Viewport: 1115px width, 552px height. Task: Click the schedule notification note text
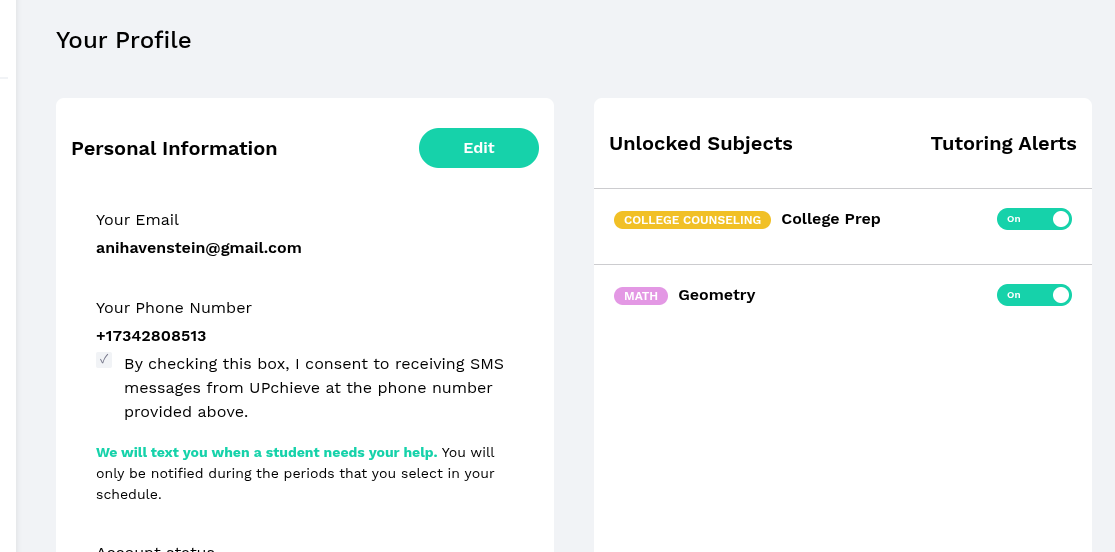coord(295,474)
